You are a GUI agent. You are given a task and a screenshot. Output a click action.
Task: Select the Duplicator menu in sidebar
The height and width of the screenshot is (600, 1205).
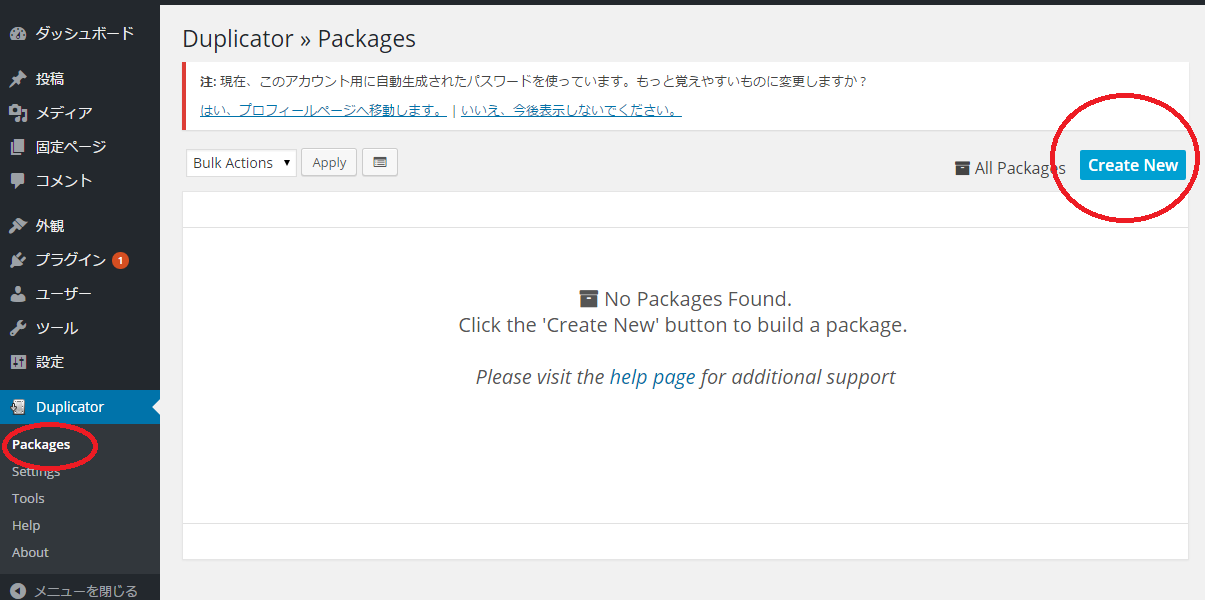(x=70, y=407)
